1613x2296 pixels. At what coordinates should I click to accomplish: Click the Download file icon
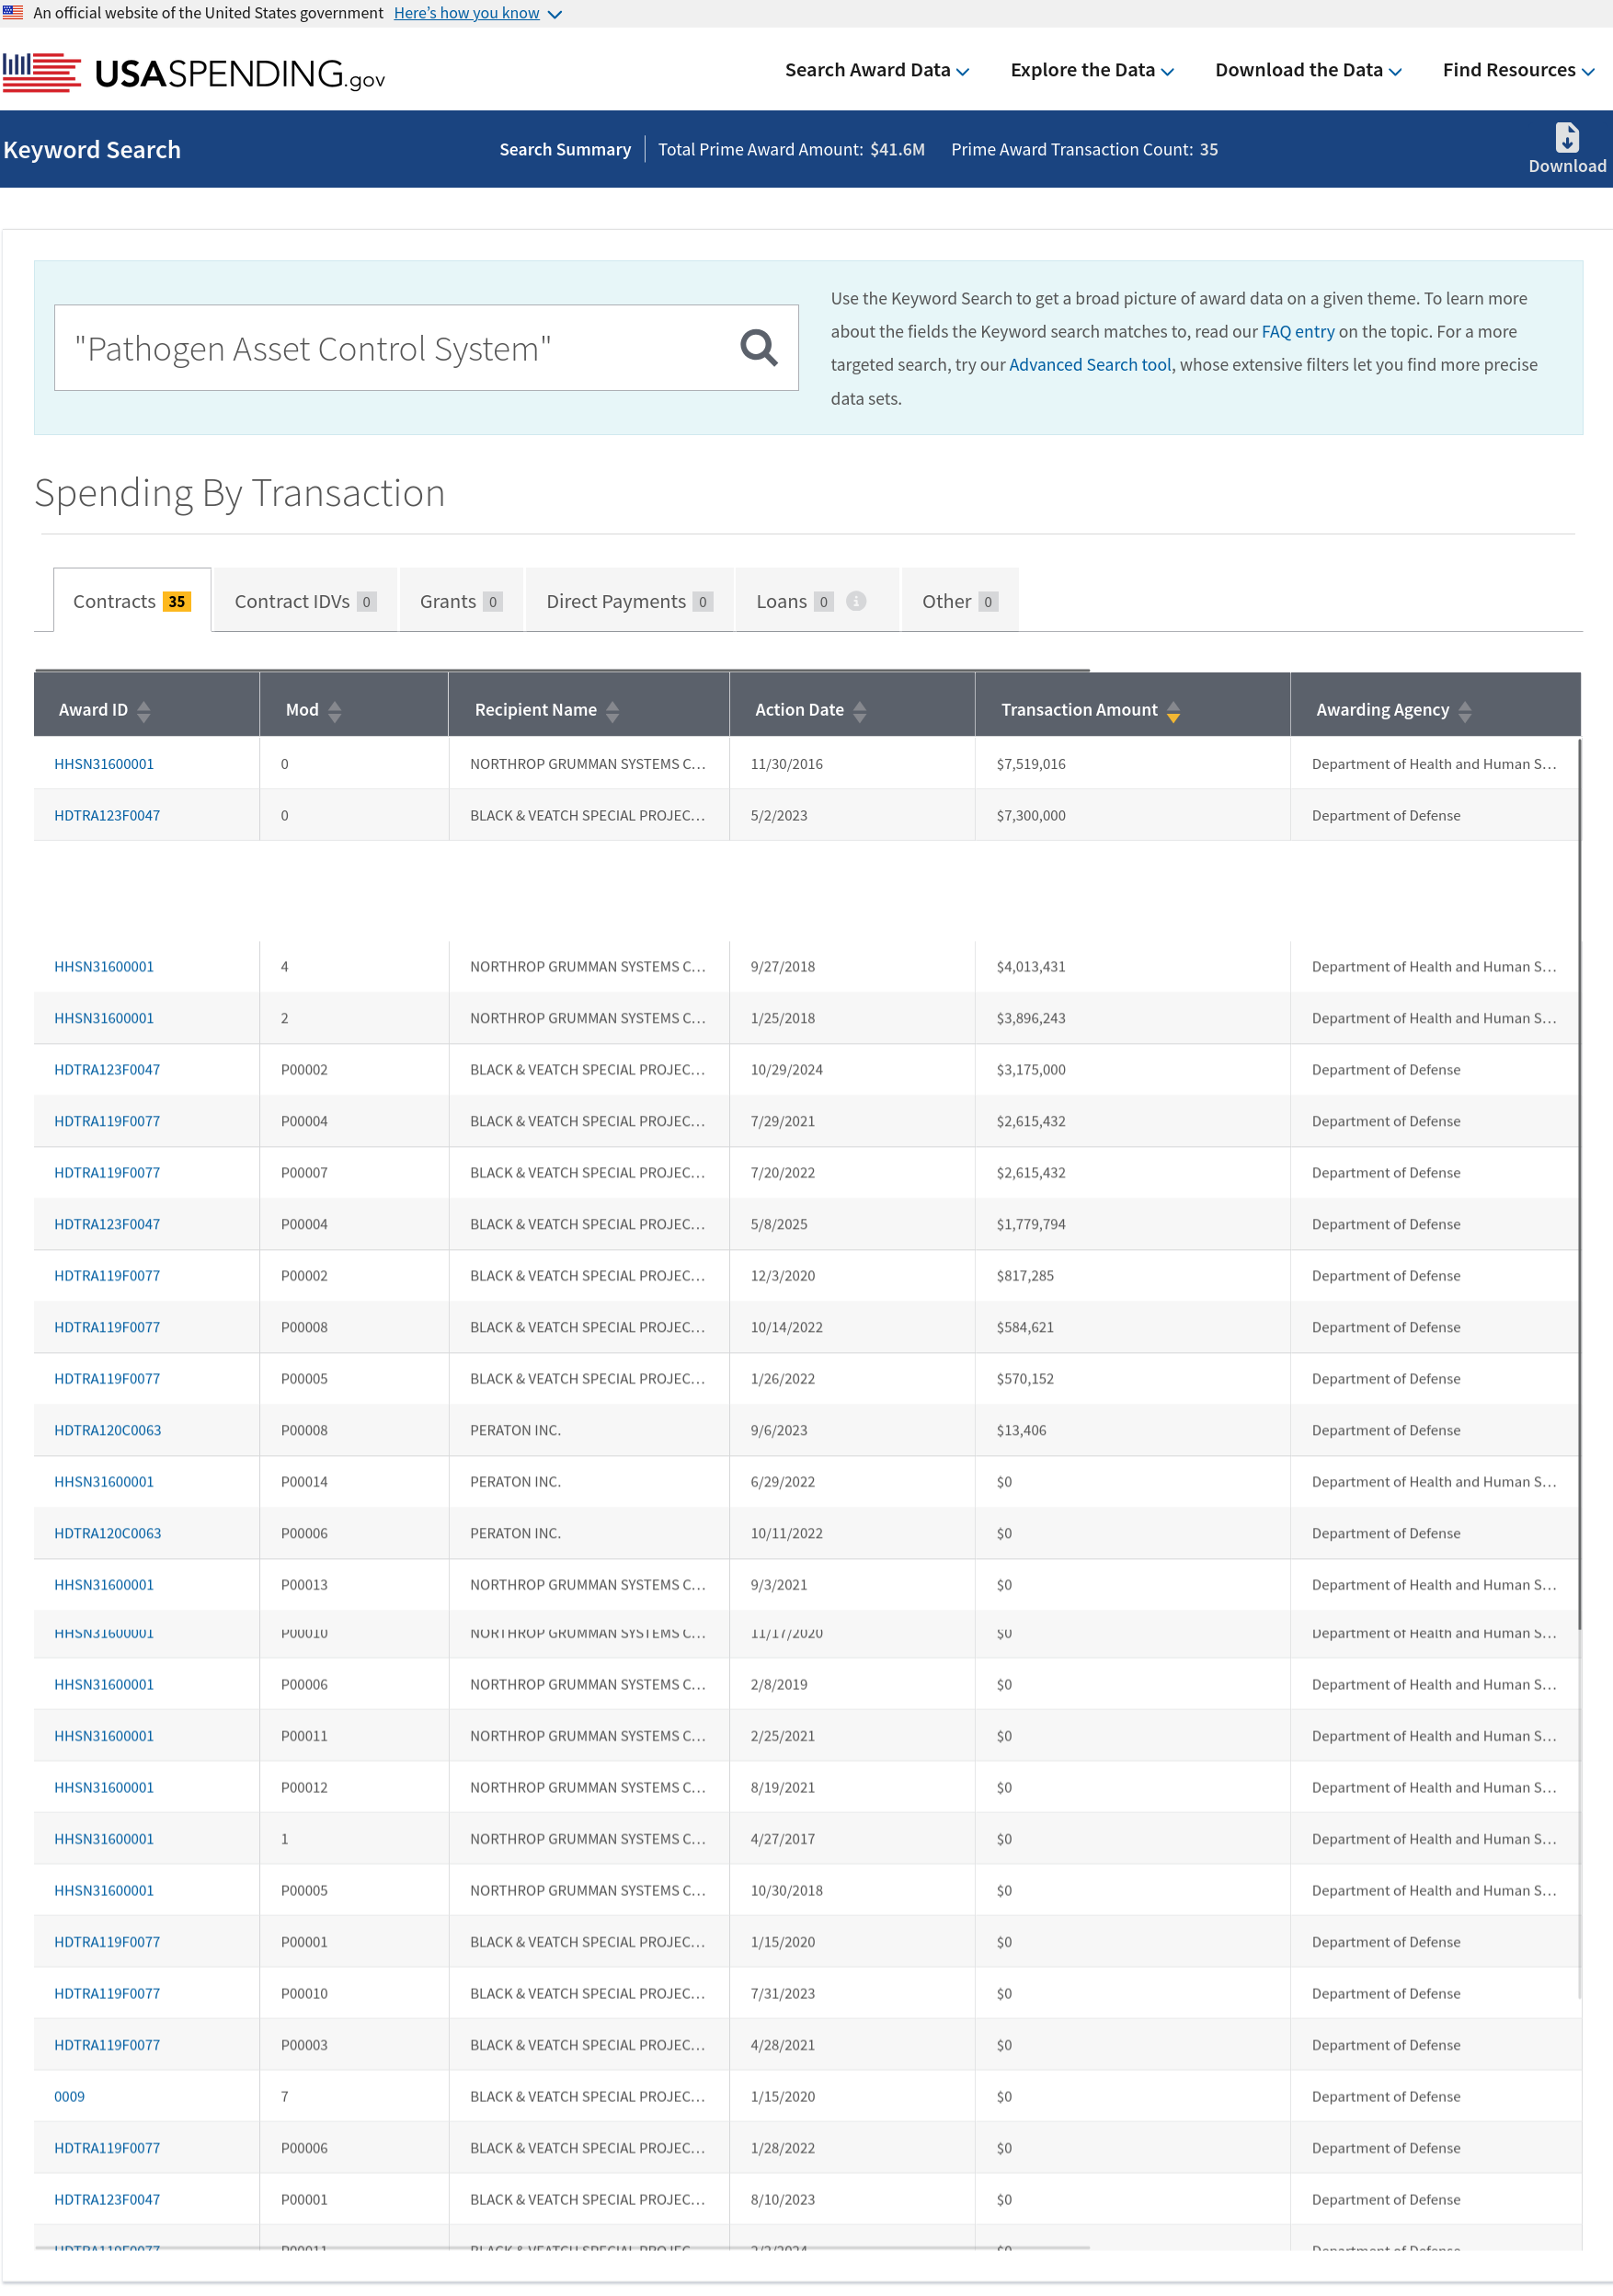(x=1566, y=138)
